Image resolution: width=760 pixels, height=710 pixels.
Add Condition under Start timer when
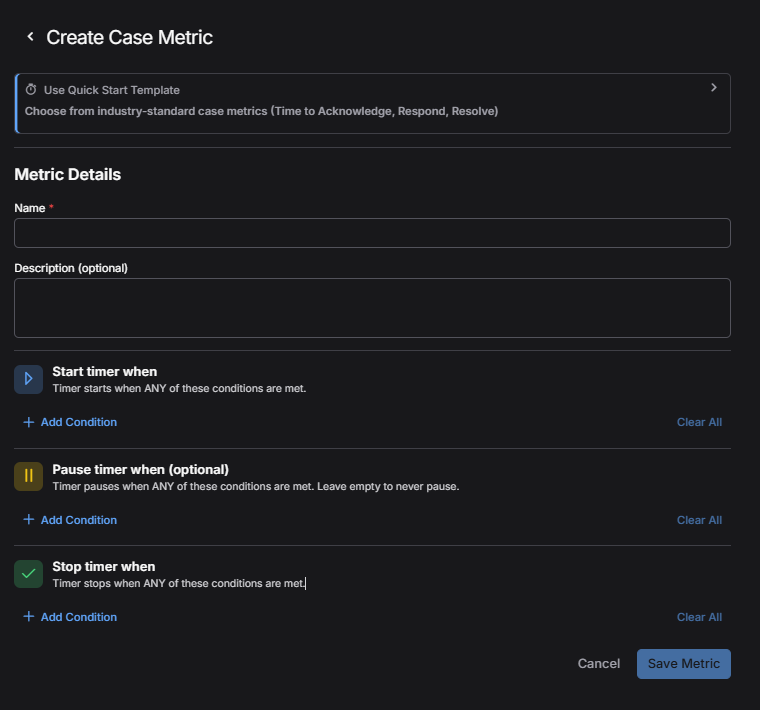click(x=70, y=422)
